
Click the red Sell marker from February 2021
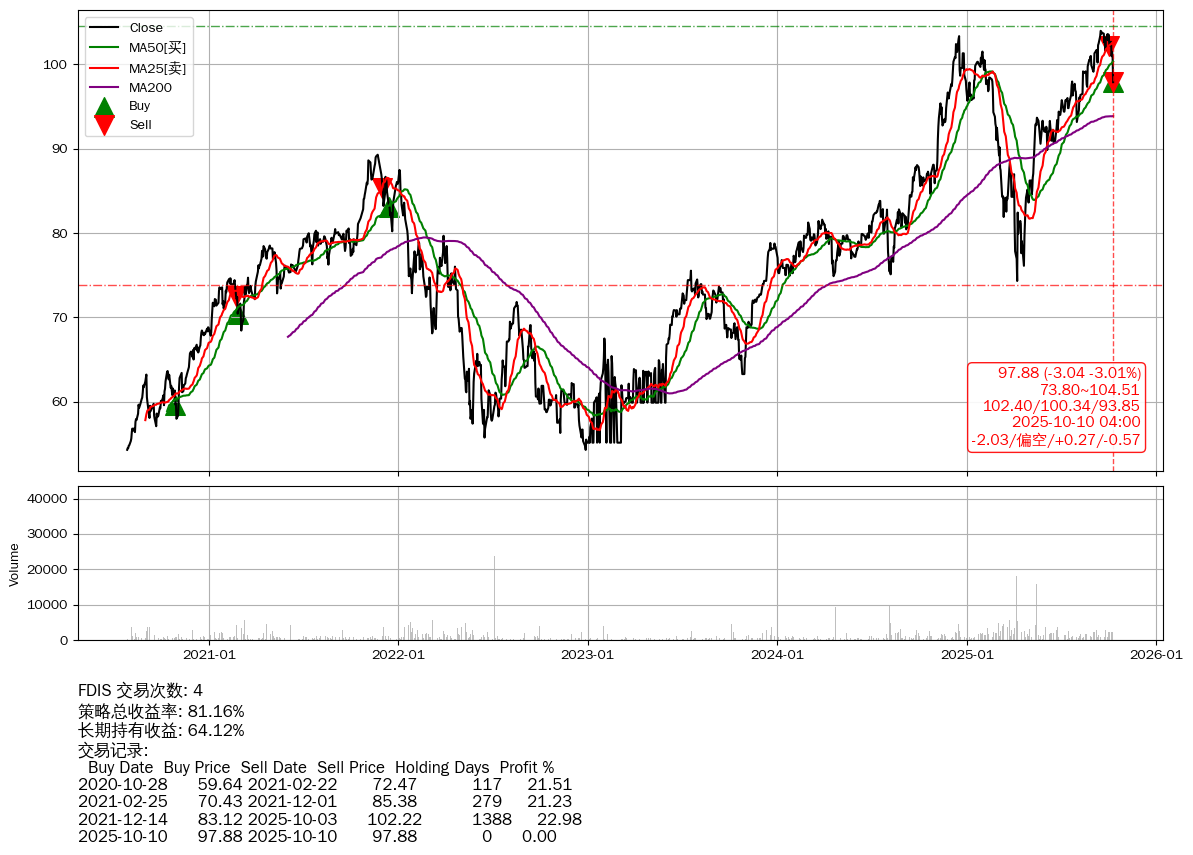tap(235, 294)
